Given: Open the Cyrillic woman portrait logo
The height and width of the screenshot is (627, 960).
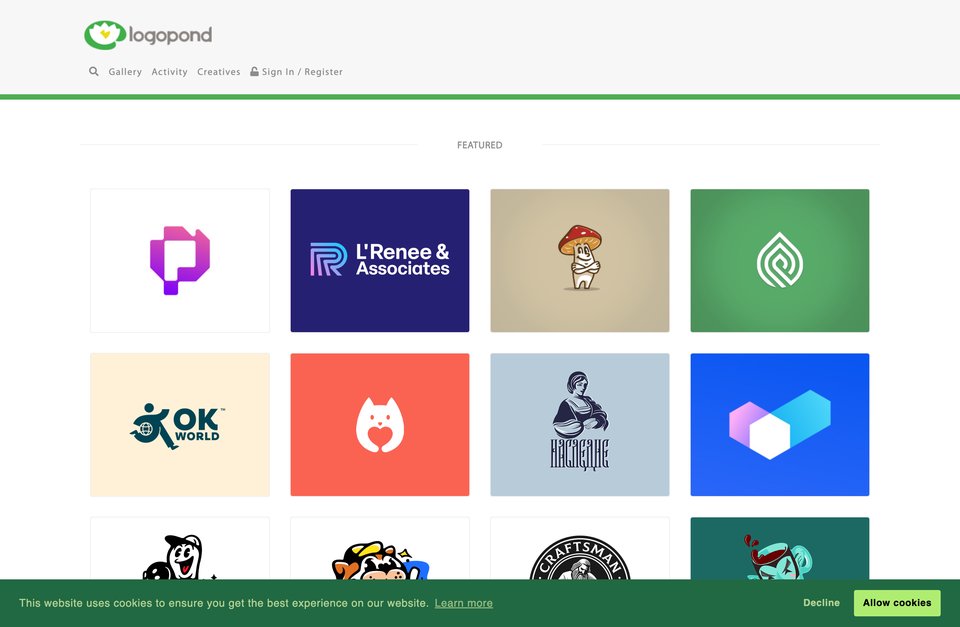Looking at the screenshot, I should click(x=580, y=425).
